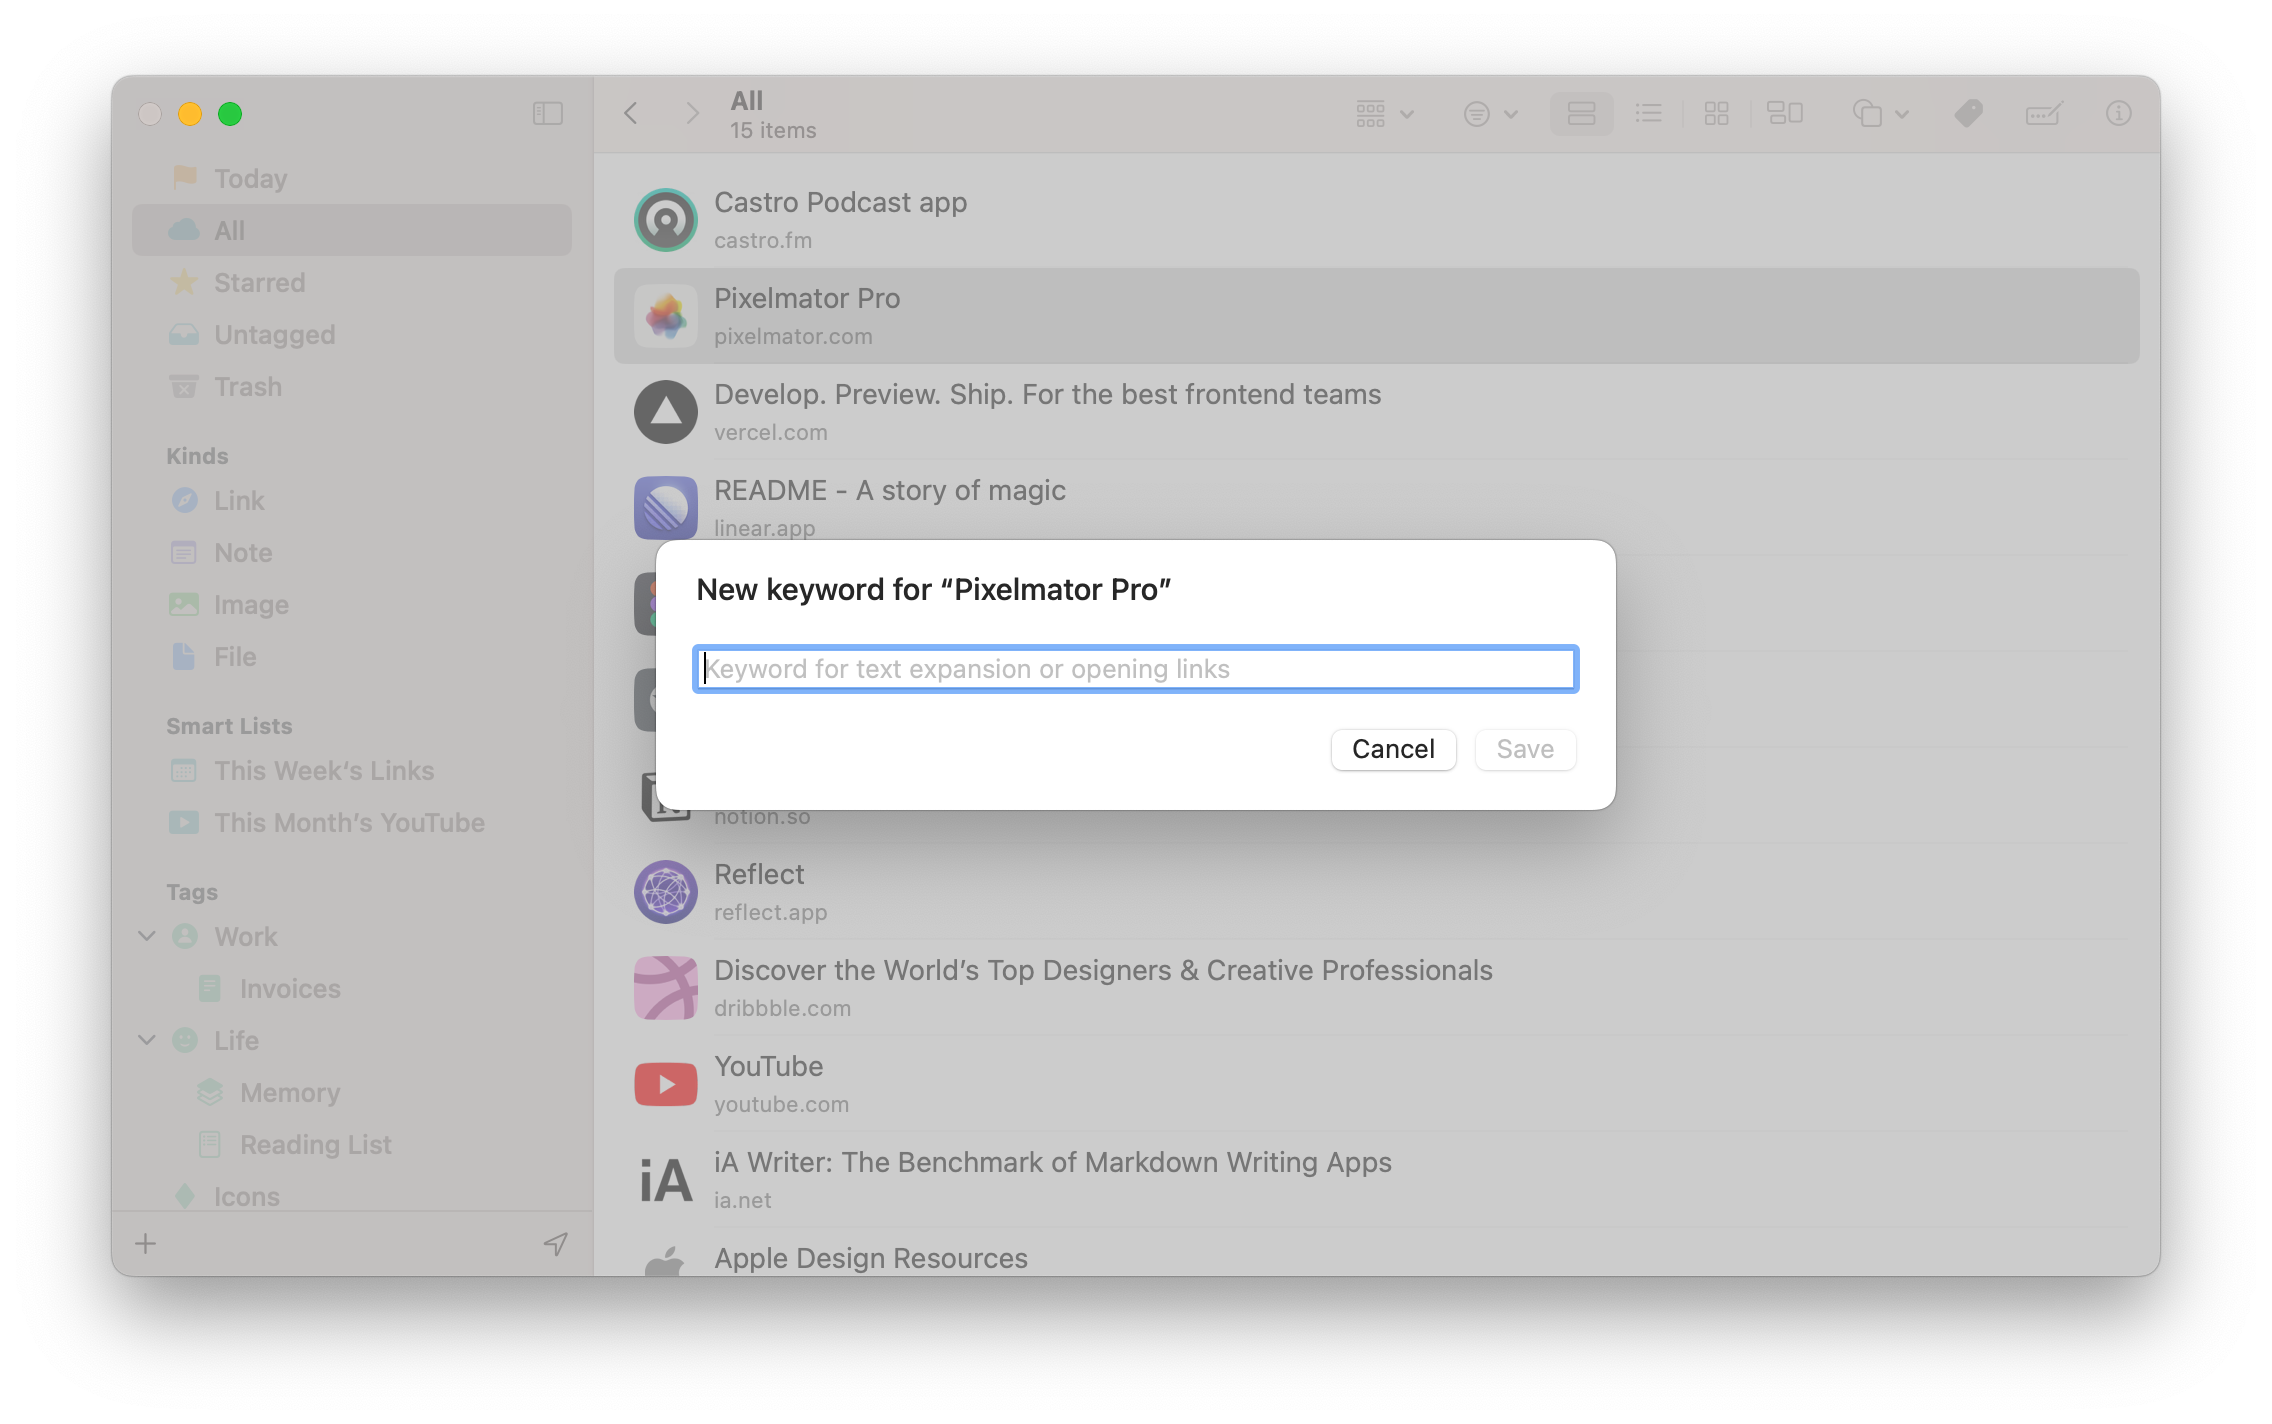2272x1424 pixels.
Task: Click the tag icon in toolbar
Action: 1968,114
